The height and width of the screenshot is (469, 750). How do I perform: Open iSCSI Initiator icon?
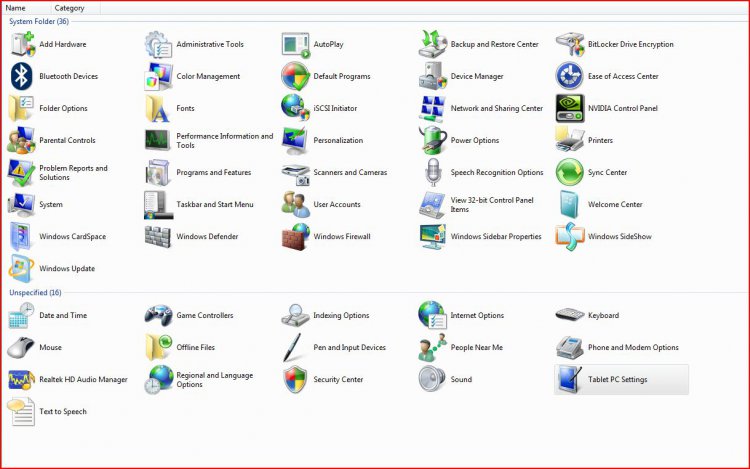[296, 108]
